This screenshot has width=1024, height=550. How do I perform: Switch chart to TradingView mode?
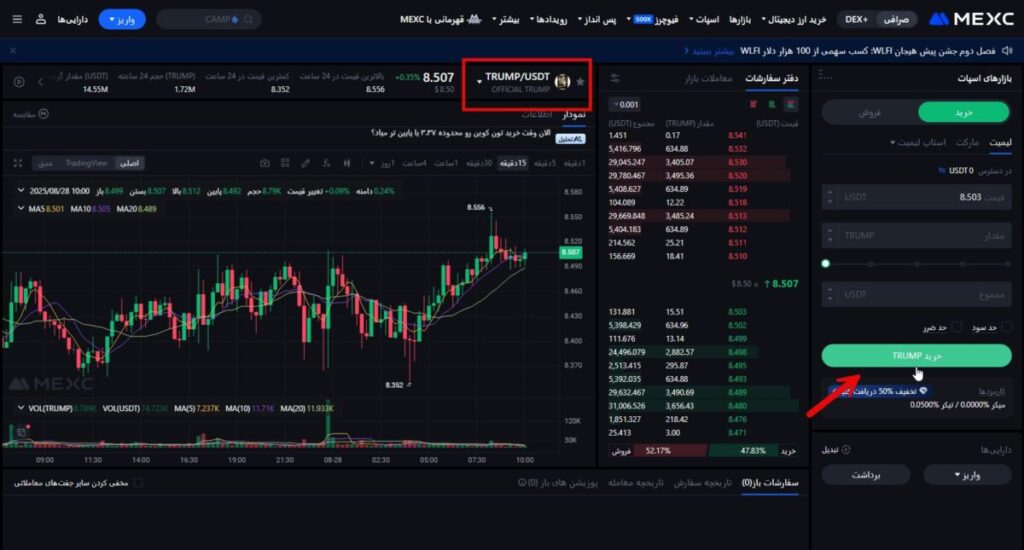tap(86, 163)
